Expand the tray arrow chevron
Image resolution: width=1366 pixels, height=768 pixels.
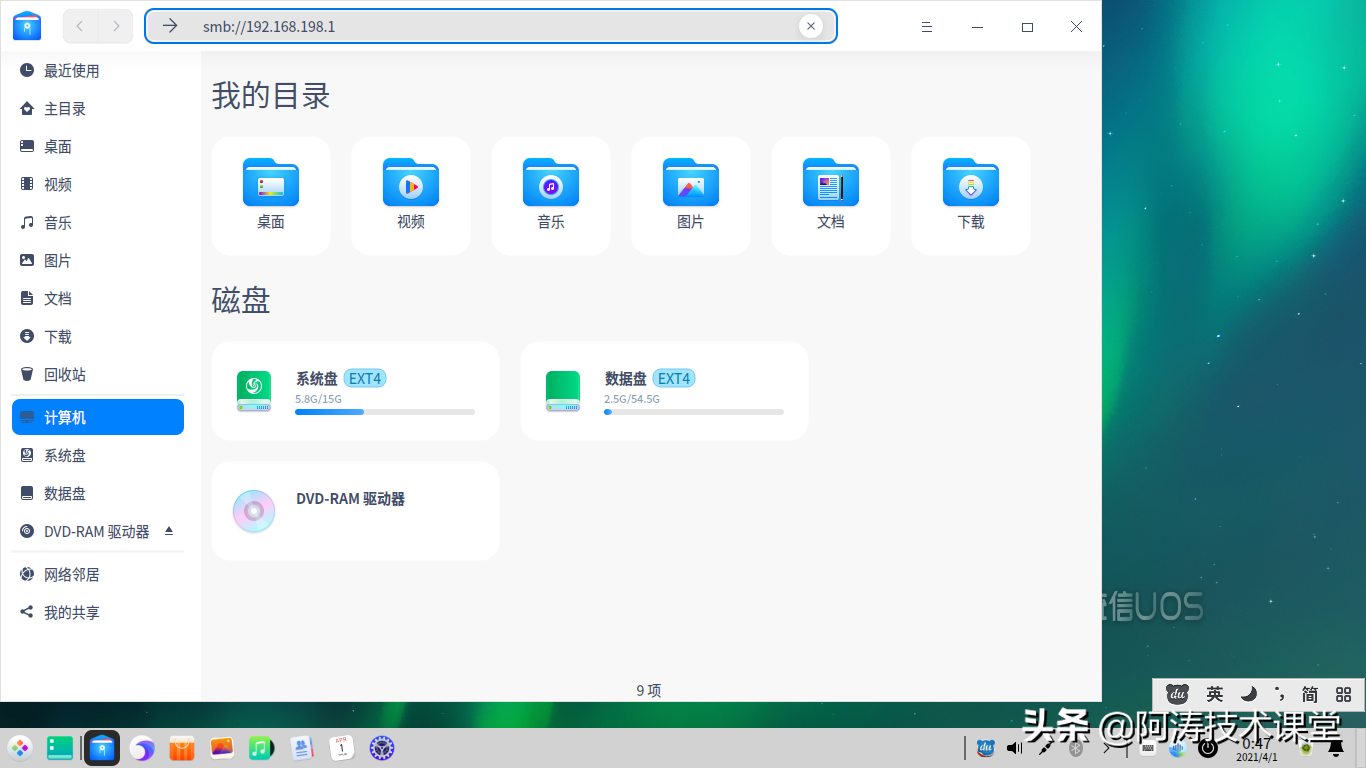(1107, 747)
